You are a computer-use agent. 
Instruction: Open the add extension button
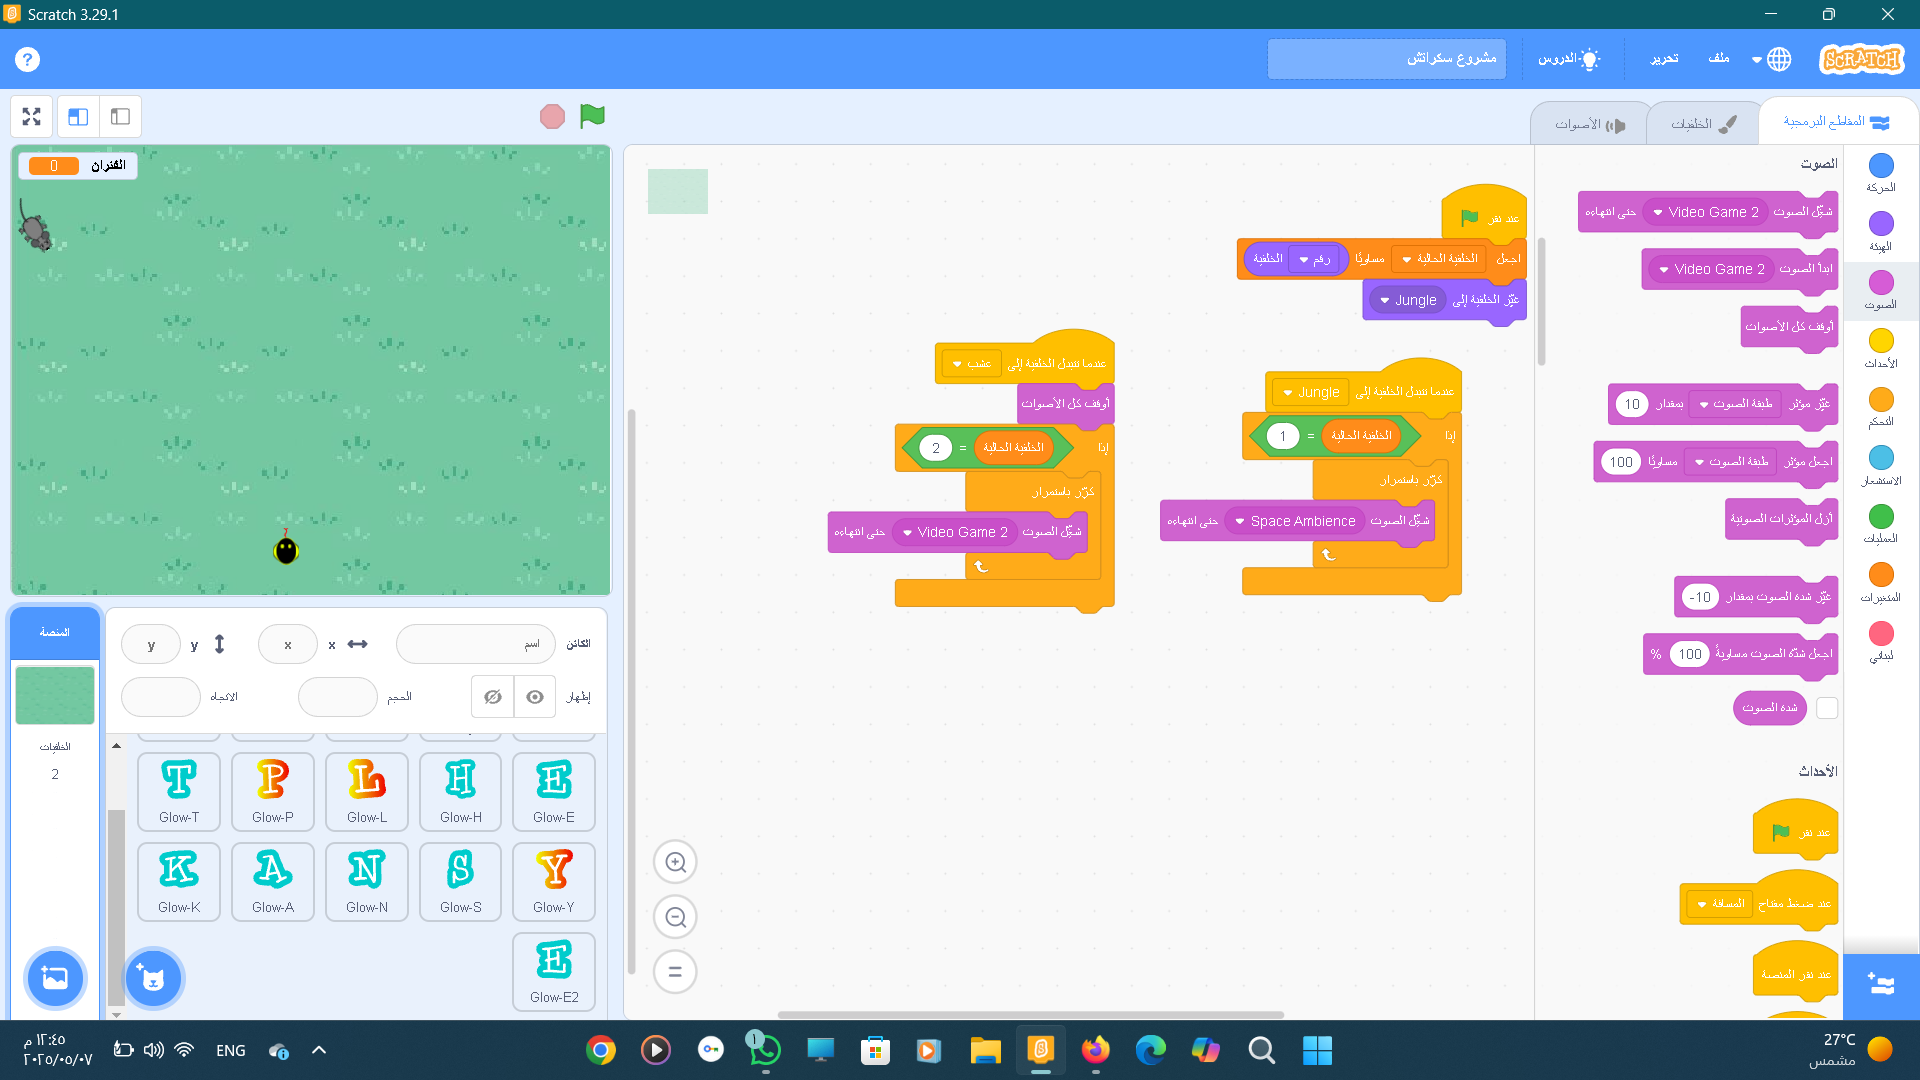1880,986
